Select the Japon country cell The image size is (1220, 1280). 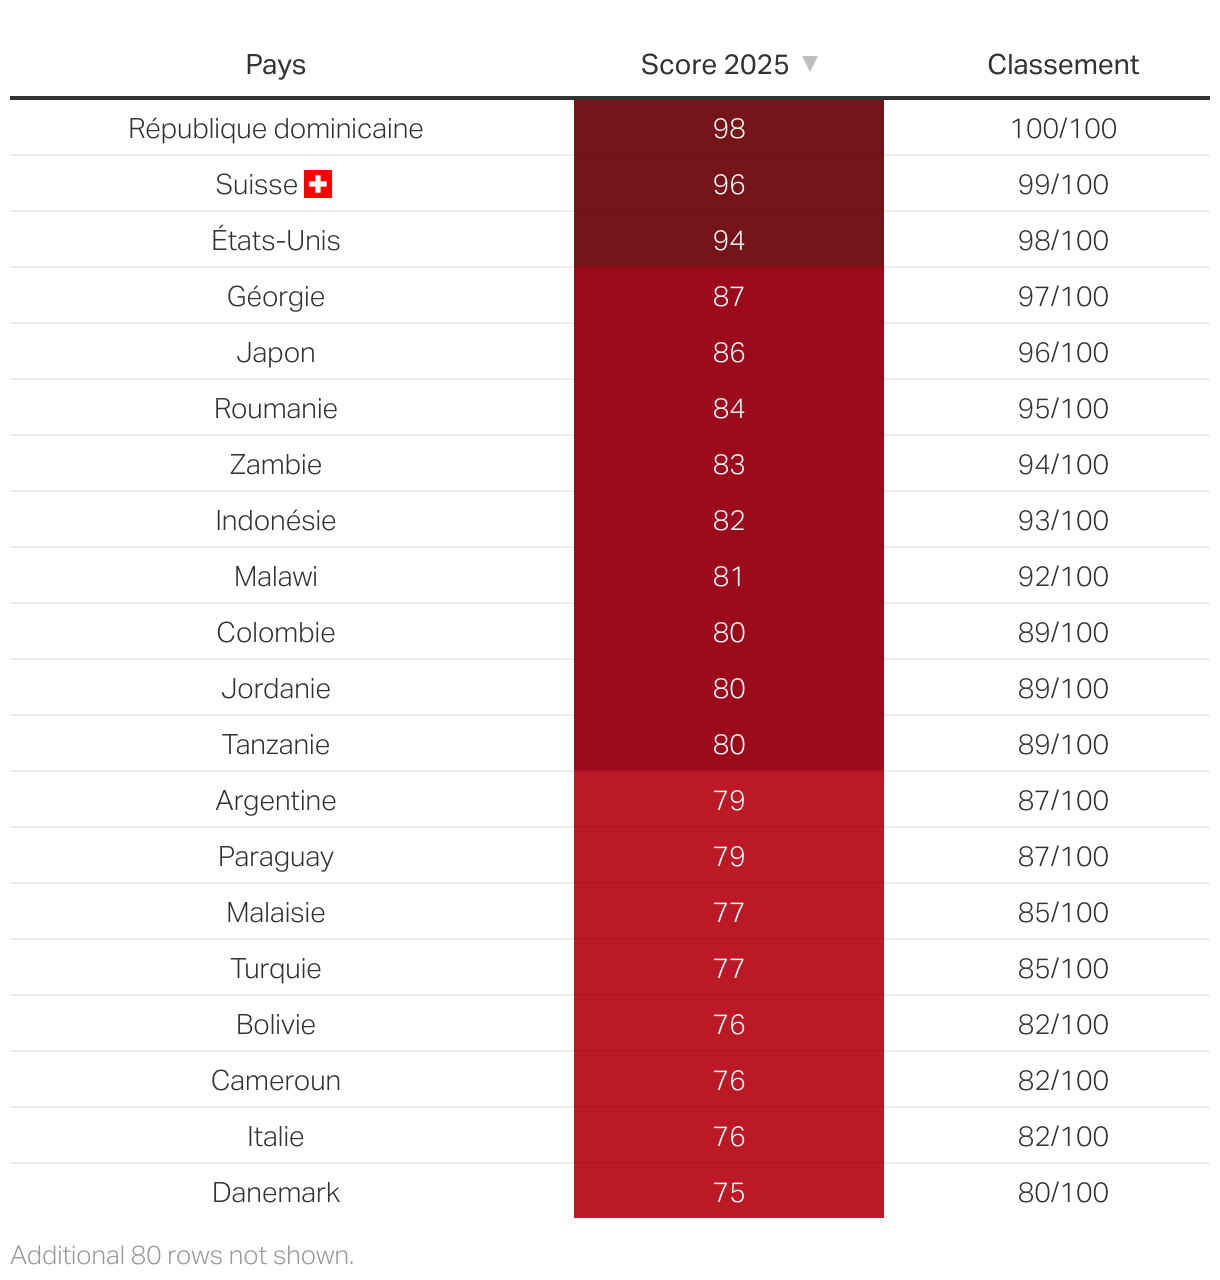point(275,353)
